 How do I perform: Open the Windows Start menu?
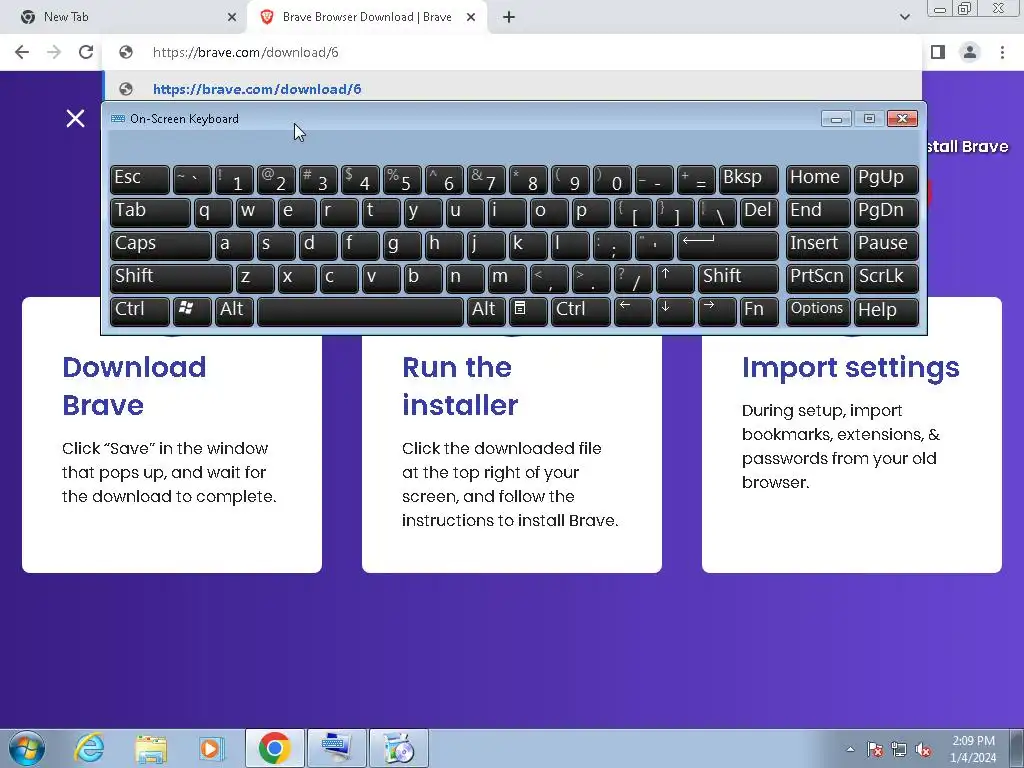[27, 748]
